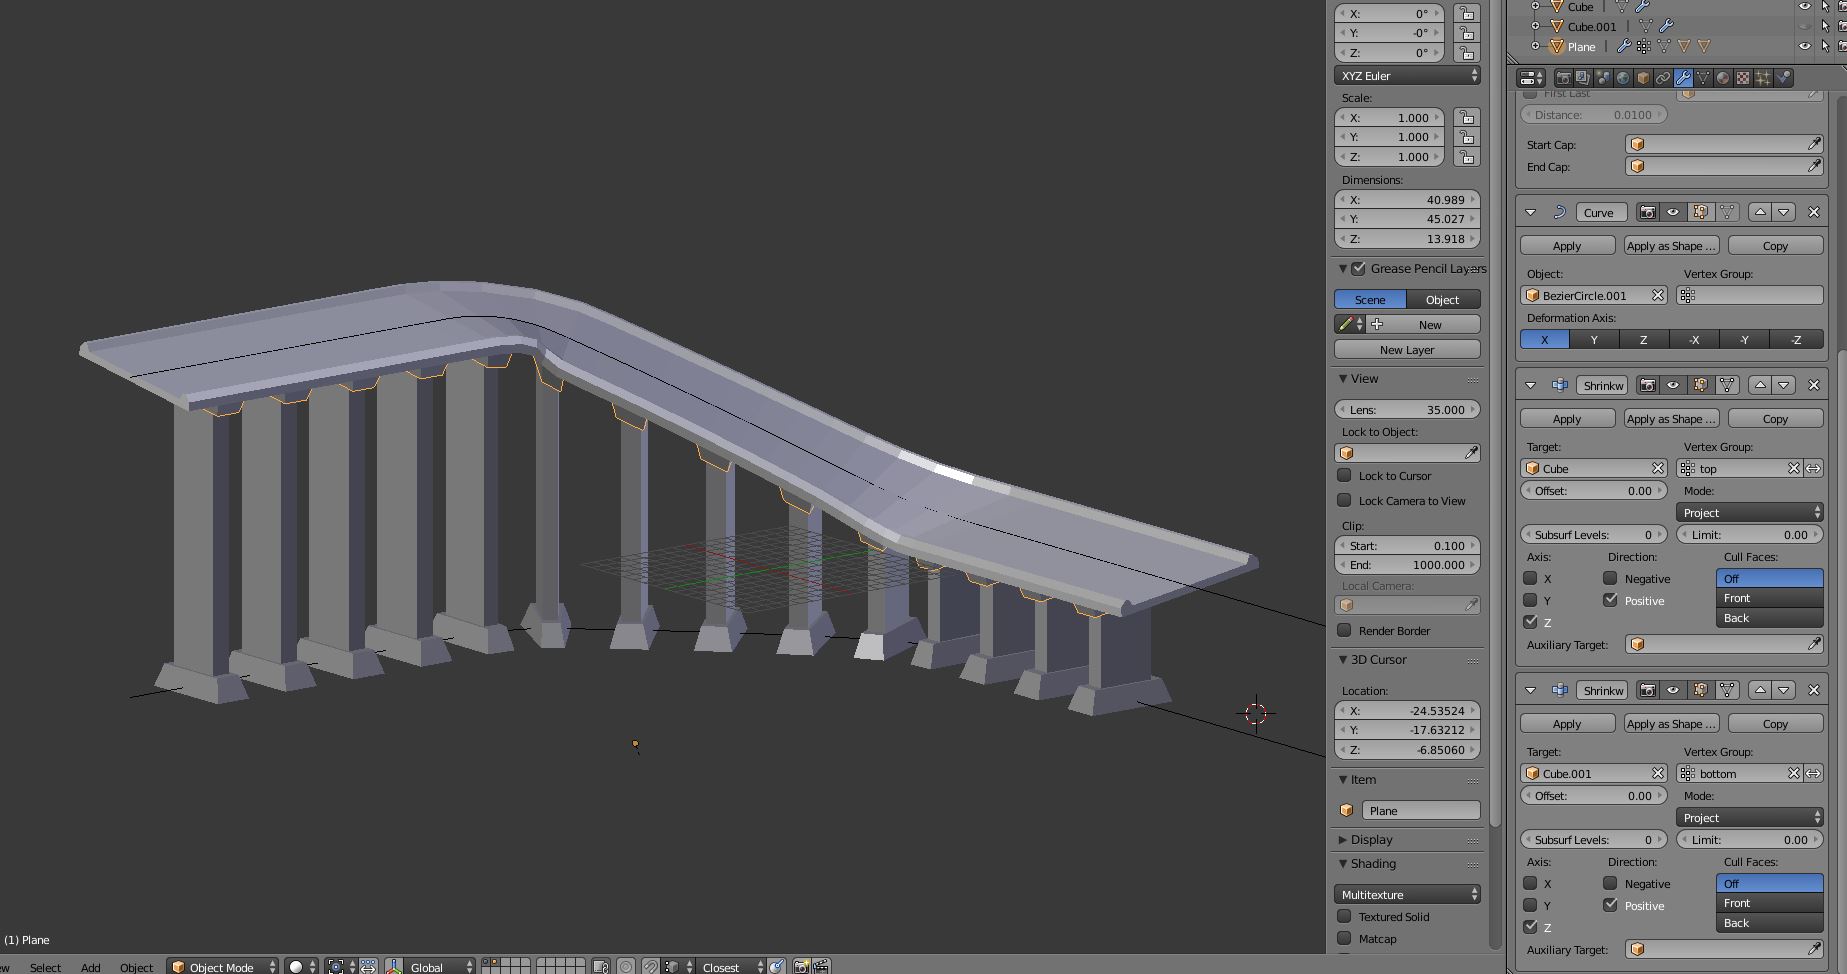This screenshot has height=974, width=1847.
Task: Set deformation axis to Y
Action: coord(1594,339)
